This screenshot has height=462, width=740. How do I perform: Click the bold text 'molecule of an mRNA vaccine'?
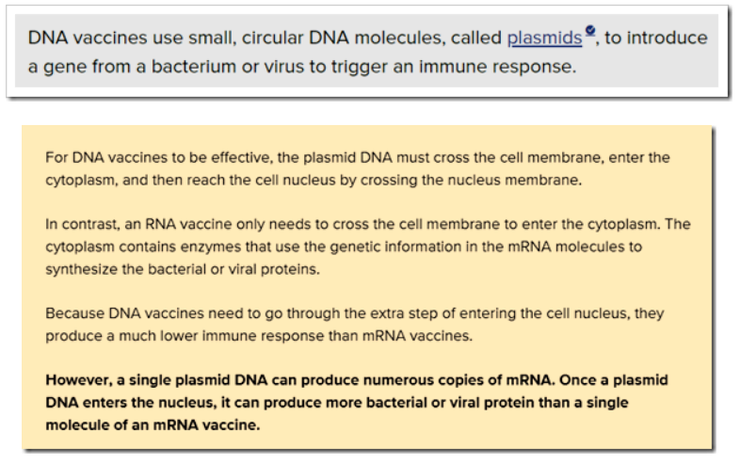click(x=152, y=425)
